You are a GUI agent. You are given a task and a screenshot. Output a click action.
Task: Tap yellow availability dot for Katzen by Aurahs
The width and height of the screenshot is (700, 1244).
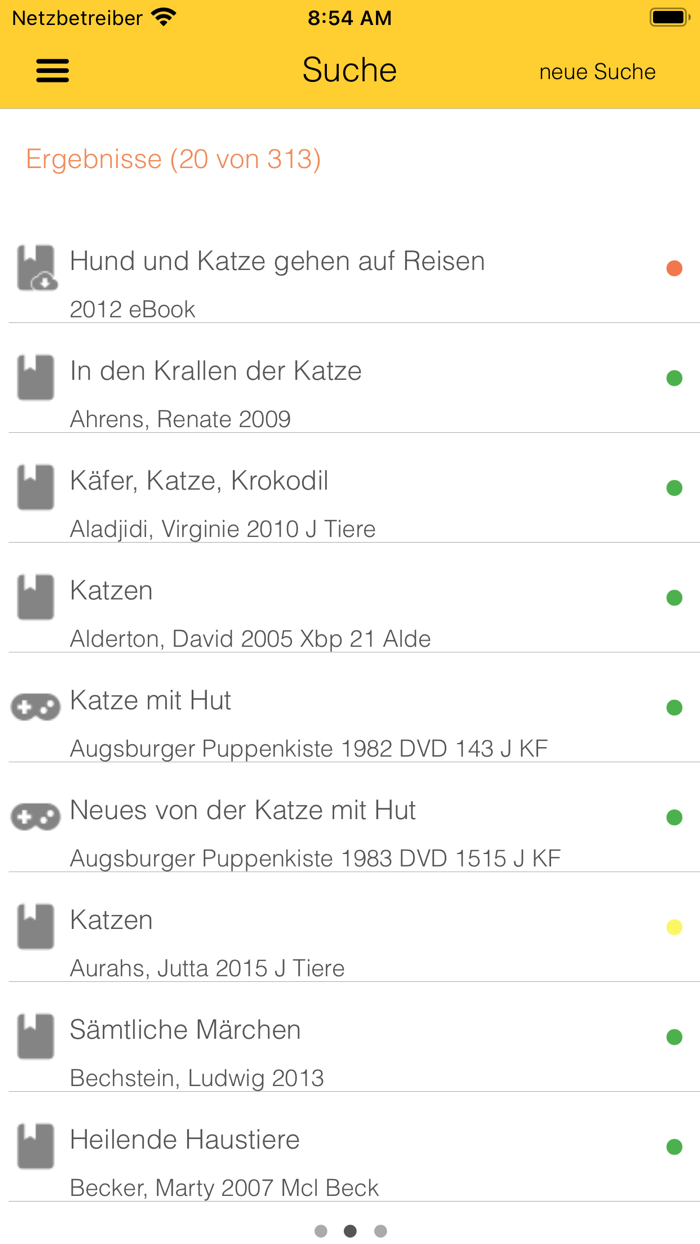(674, 927)
